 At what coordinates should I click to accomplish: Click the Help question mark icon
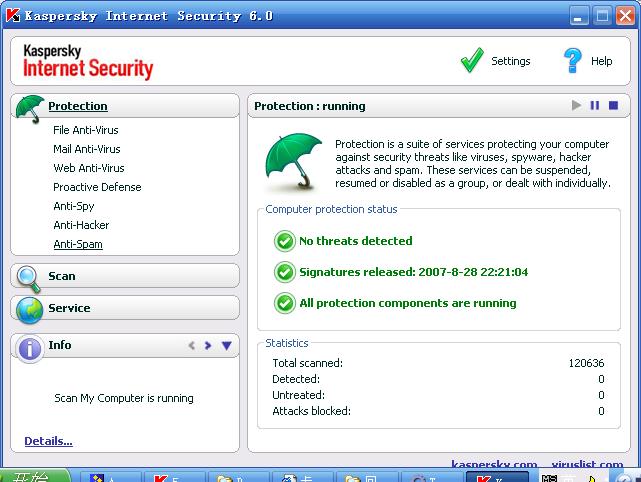click(x=572, y=60)
